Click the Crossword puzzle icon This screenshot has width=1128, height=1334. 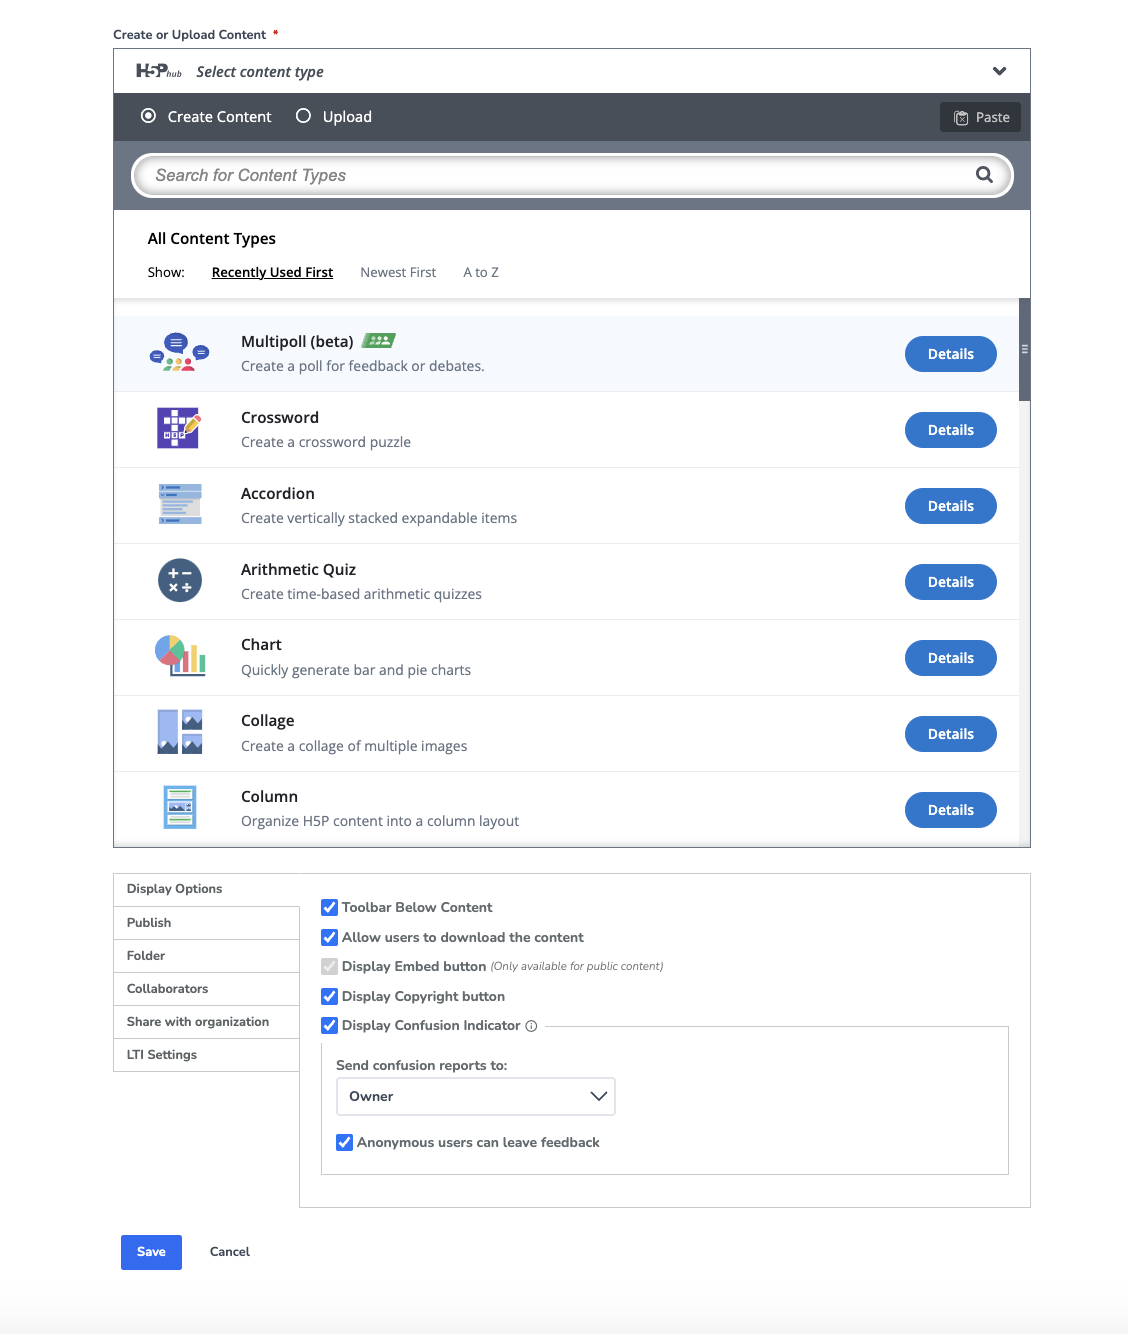click(179, 429)
